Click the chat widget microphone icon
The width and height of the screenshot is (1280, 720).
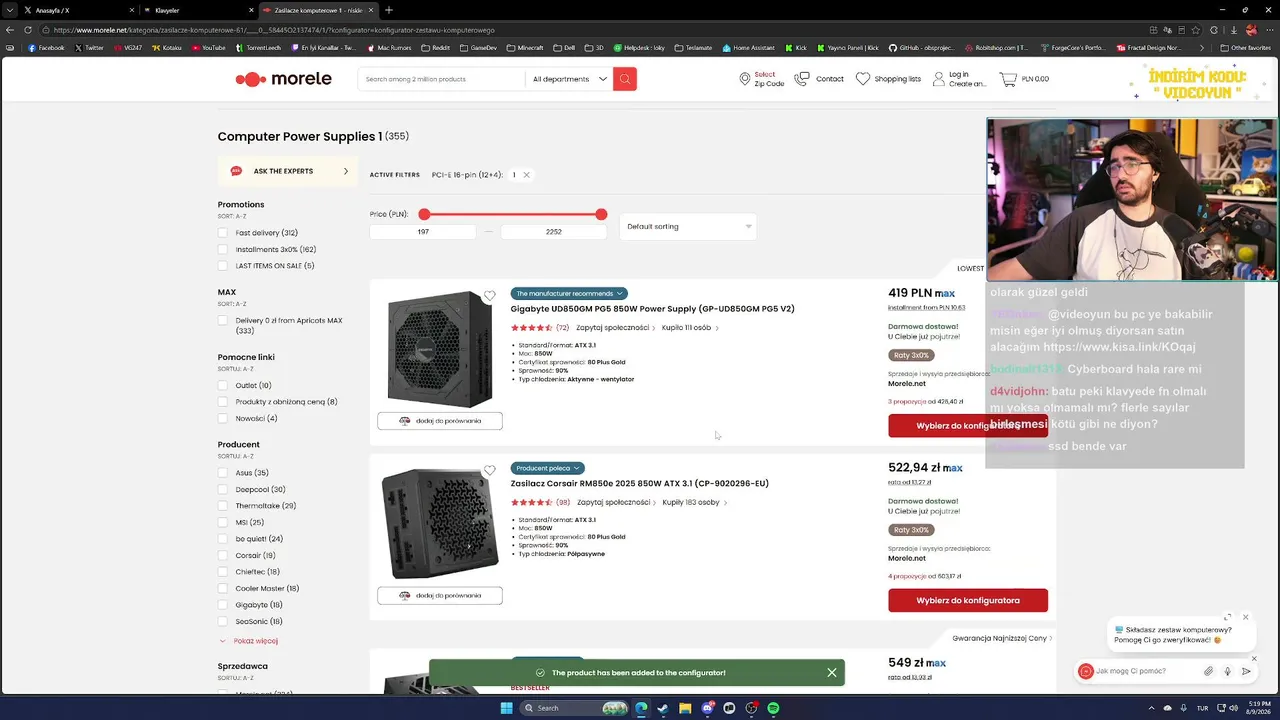(1227, 671)
